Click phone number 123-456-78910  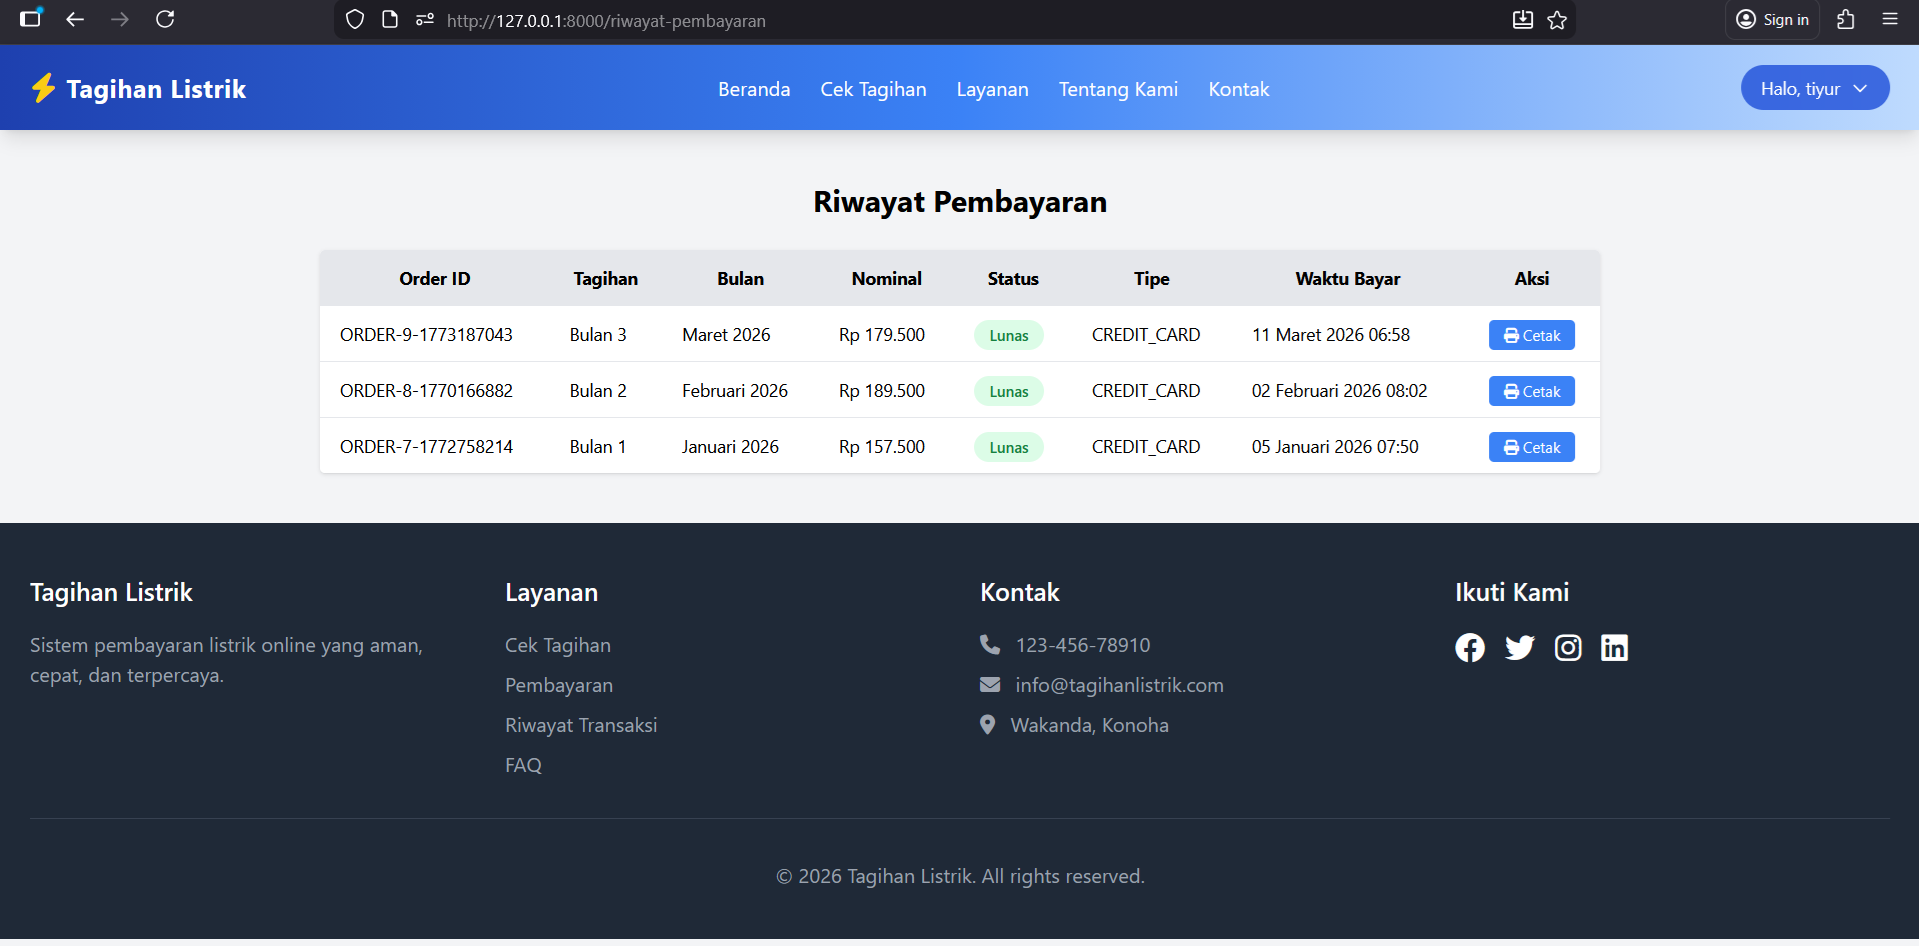point(1083,645)
